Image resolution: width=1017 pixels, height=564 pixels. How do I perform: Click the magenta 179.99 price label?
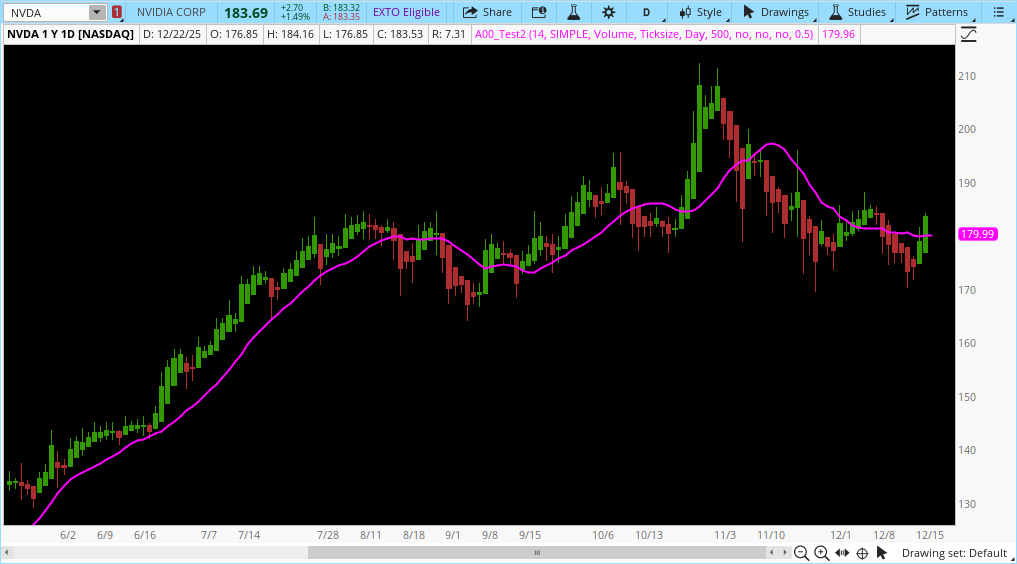[976, 234]
